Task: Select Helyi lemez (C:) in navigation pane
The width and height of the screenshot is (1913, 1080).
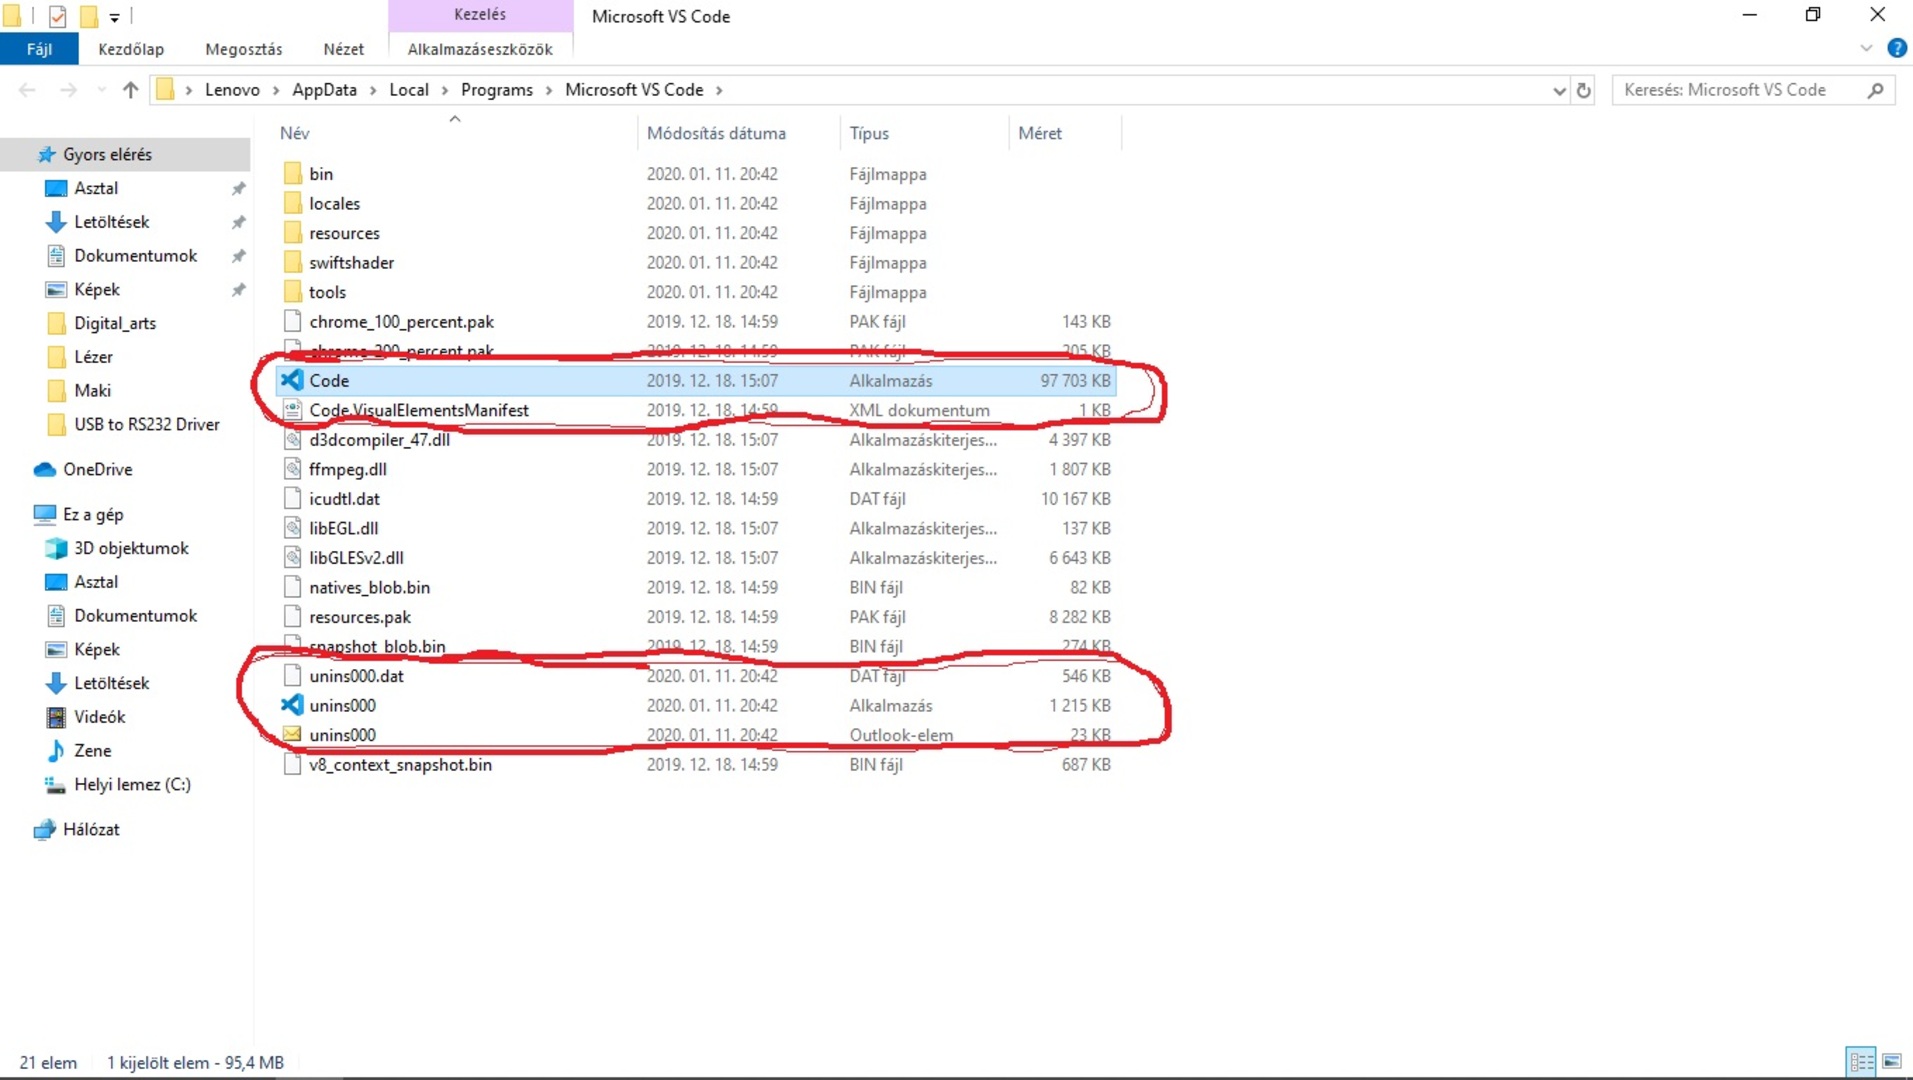Action: [x=132, y=784]
